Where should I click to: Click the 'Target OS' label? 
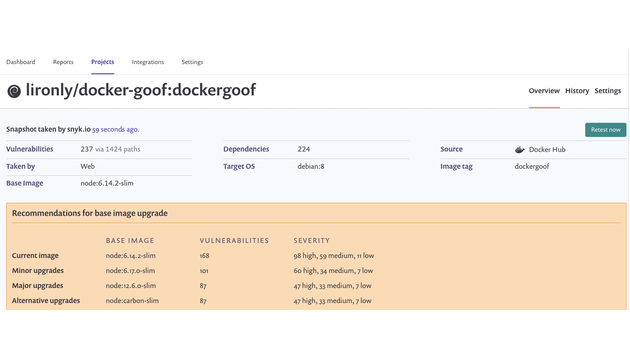(x=239, y=166)
